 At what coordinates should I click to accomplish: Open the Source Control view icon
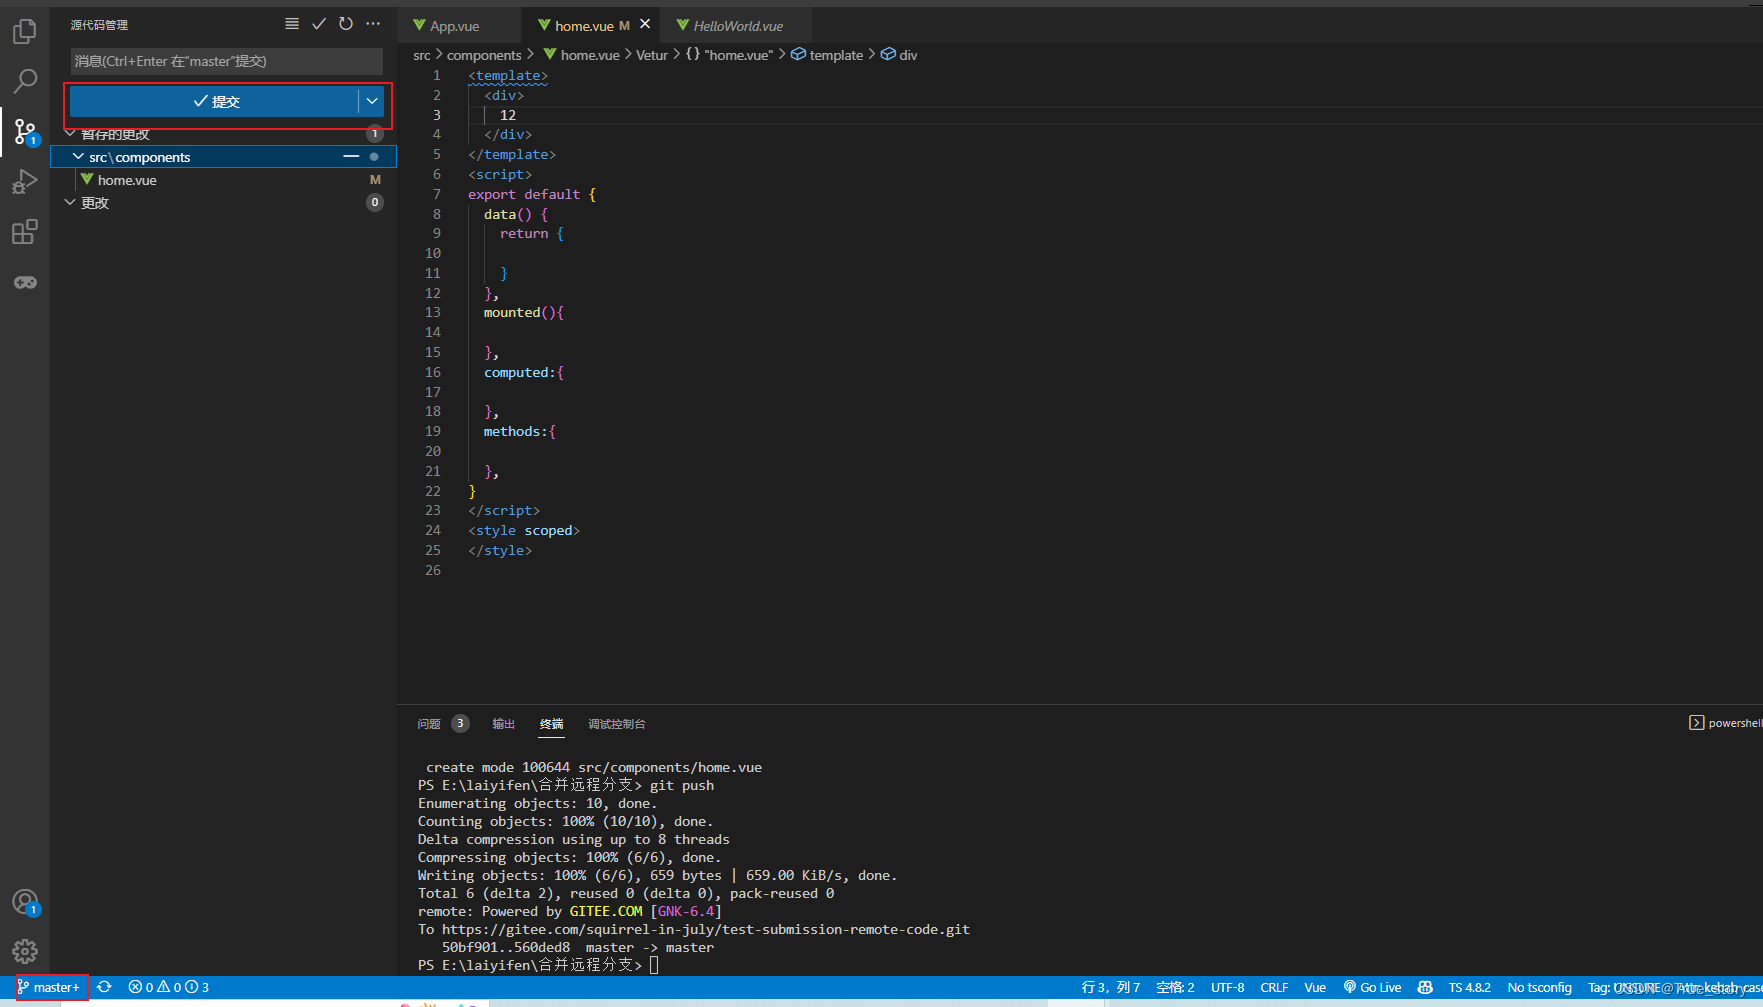[25, 131]
